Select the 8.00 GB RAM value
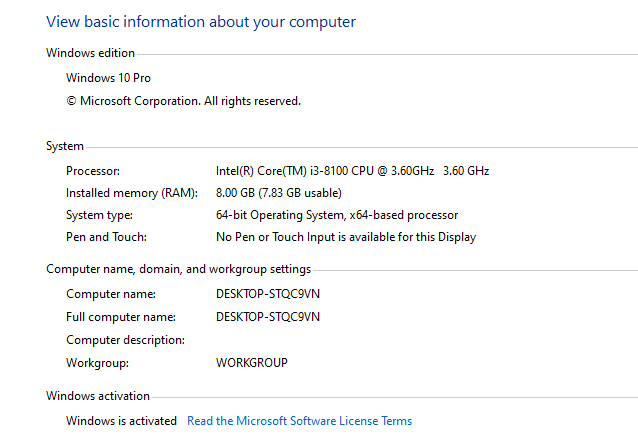This screenshot has height=434, width=638. pos(278,193)
